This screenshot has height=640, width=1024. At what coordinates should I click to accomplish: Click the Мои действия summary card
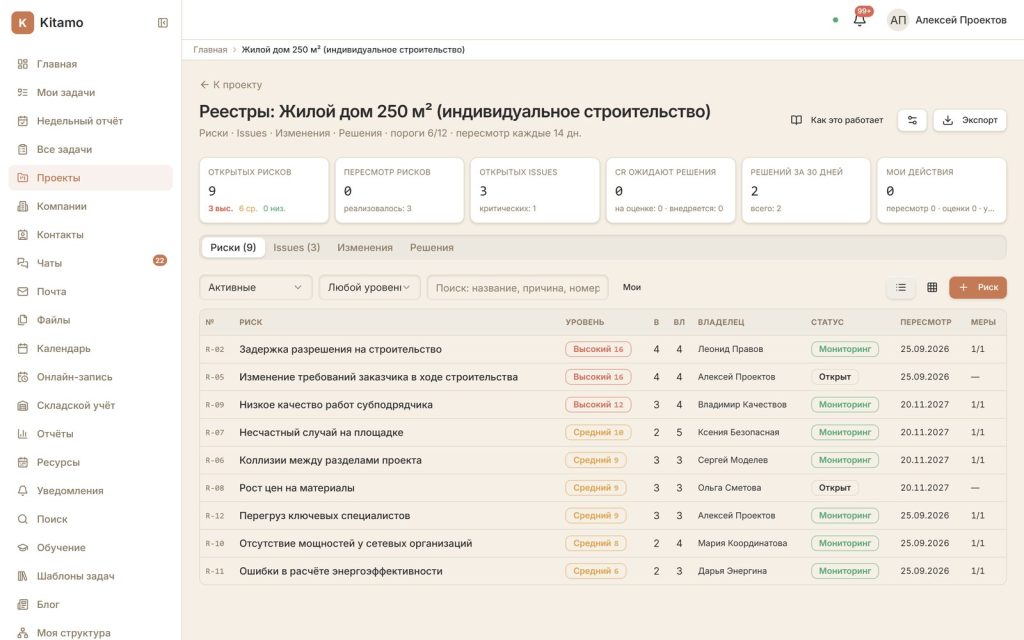(941, 190)
